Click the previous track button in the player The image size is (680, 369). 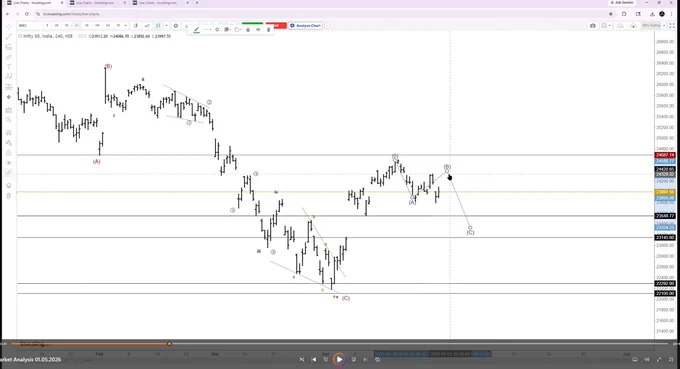[314, 359]
